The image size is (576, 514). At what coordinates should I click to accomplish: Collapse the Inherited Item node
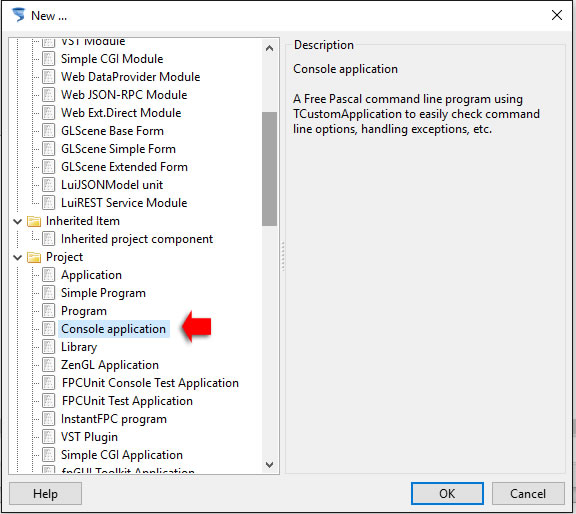(x=17, y=222)
